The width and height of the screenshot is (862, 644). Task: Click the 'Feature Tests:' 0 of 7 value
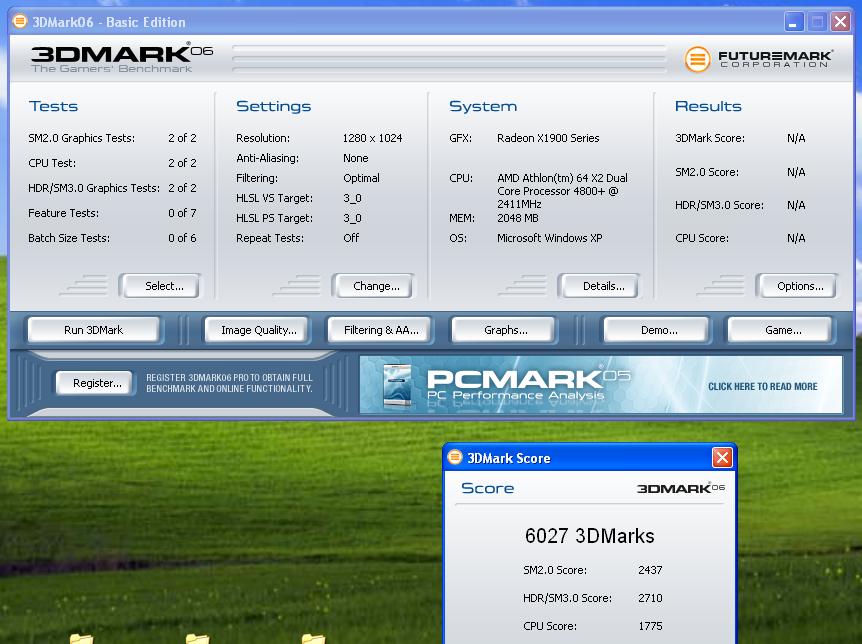tap(182, 213)
